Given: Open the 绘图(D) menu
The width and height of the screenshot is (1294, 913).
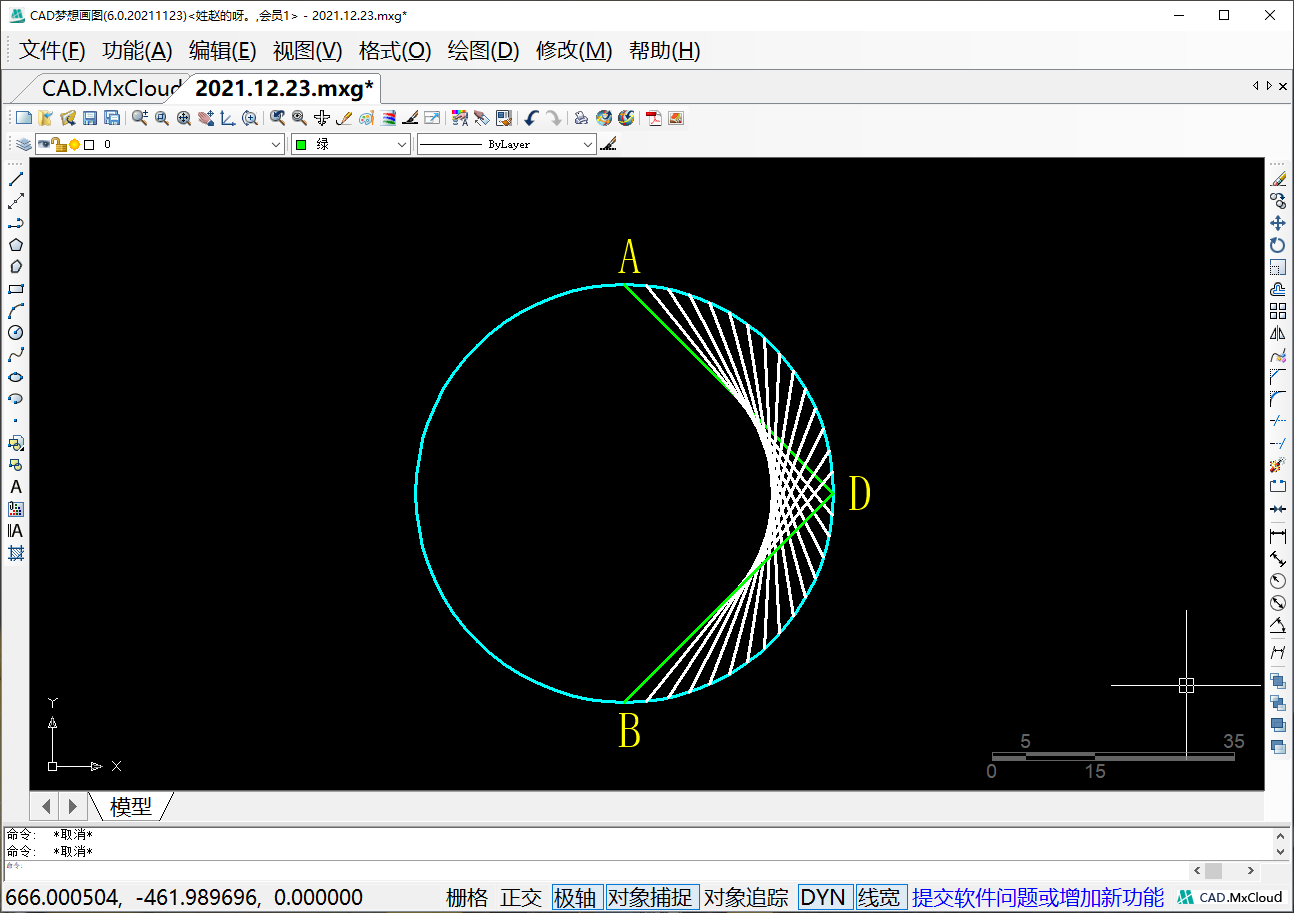Looking at the screenshot, I should (x=484, y=51).
